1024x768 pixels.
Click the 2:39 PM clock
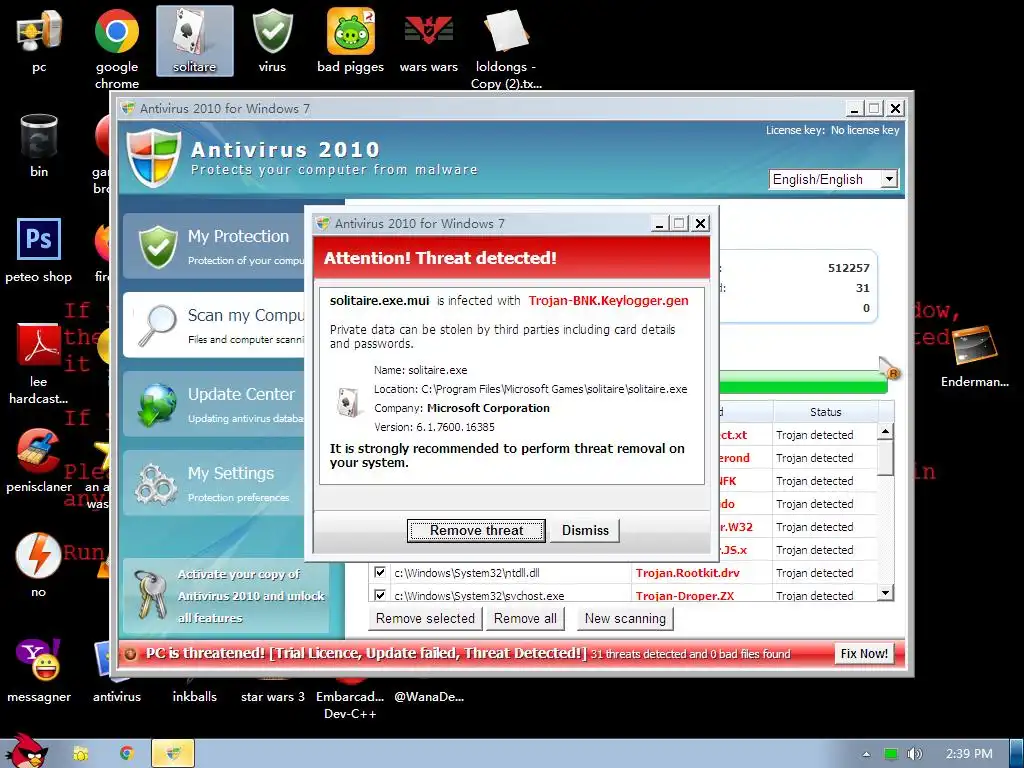tap(968, 754)
